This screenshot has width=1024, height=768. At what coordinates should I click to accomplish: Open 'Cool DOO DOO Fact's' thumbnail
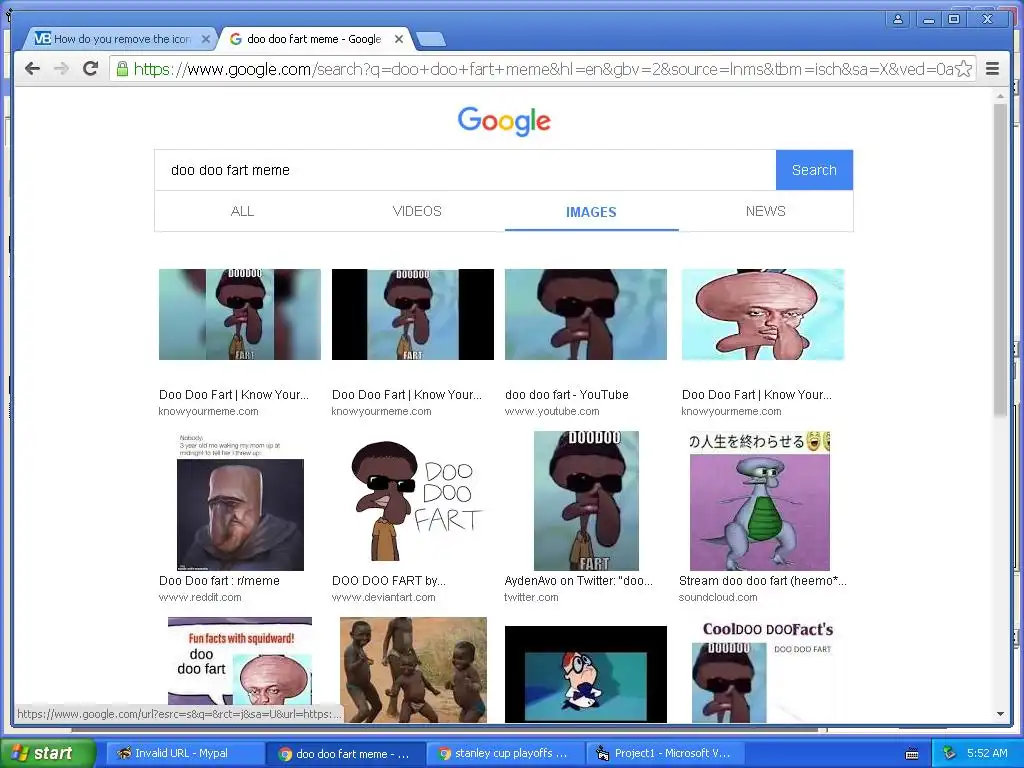[x=763, y=670]
